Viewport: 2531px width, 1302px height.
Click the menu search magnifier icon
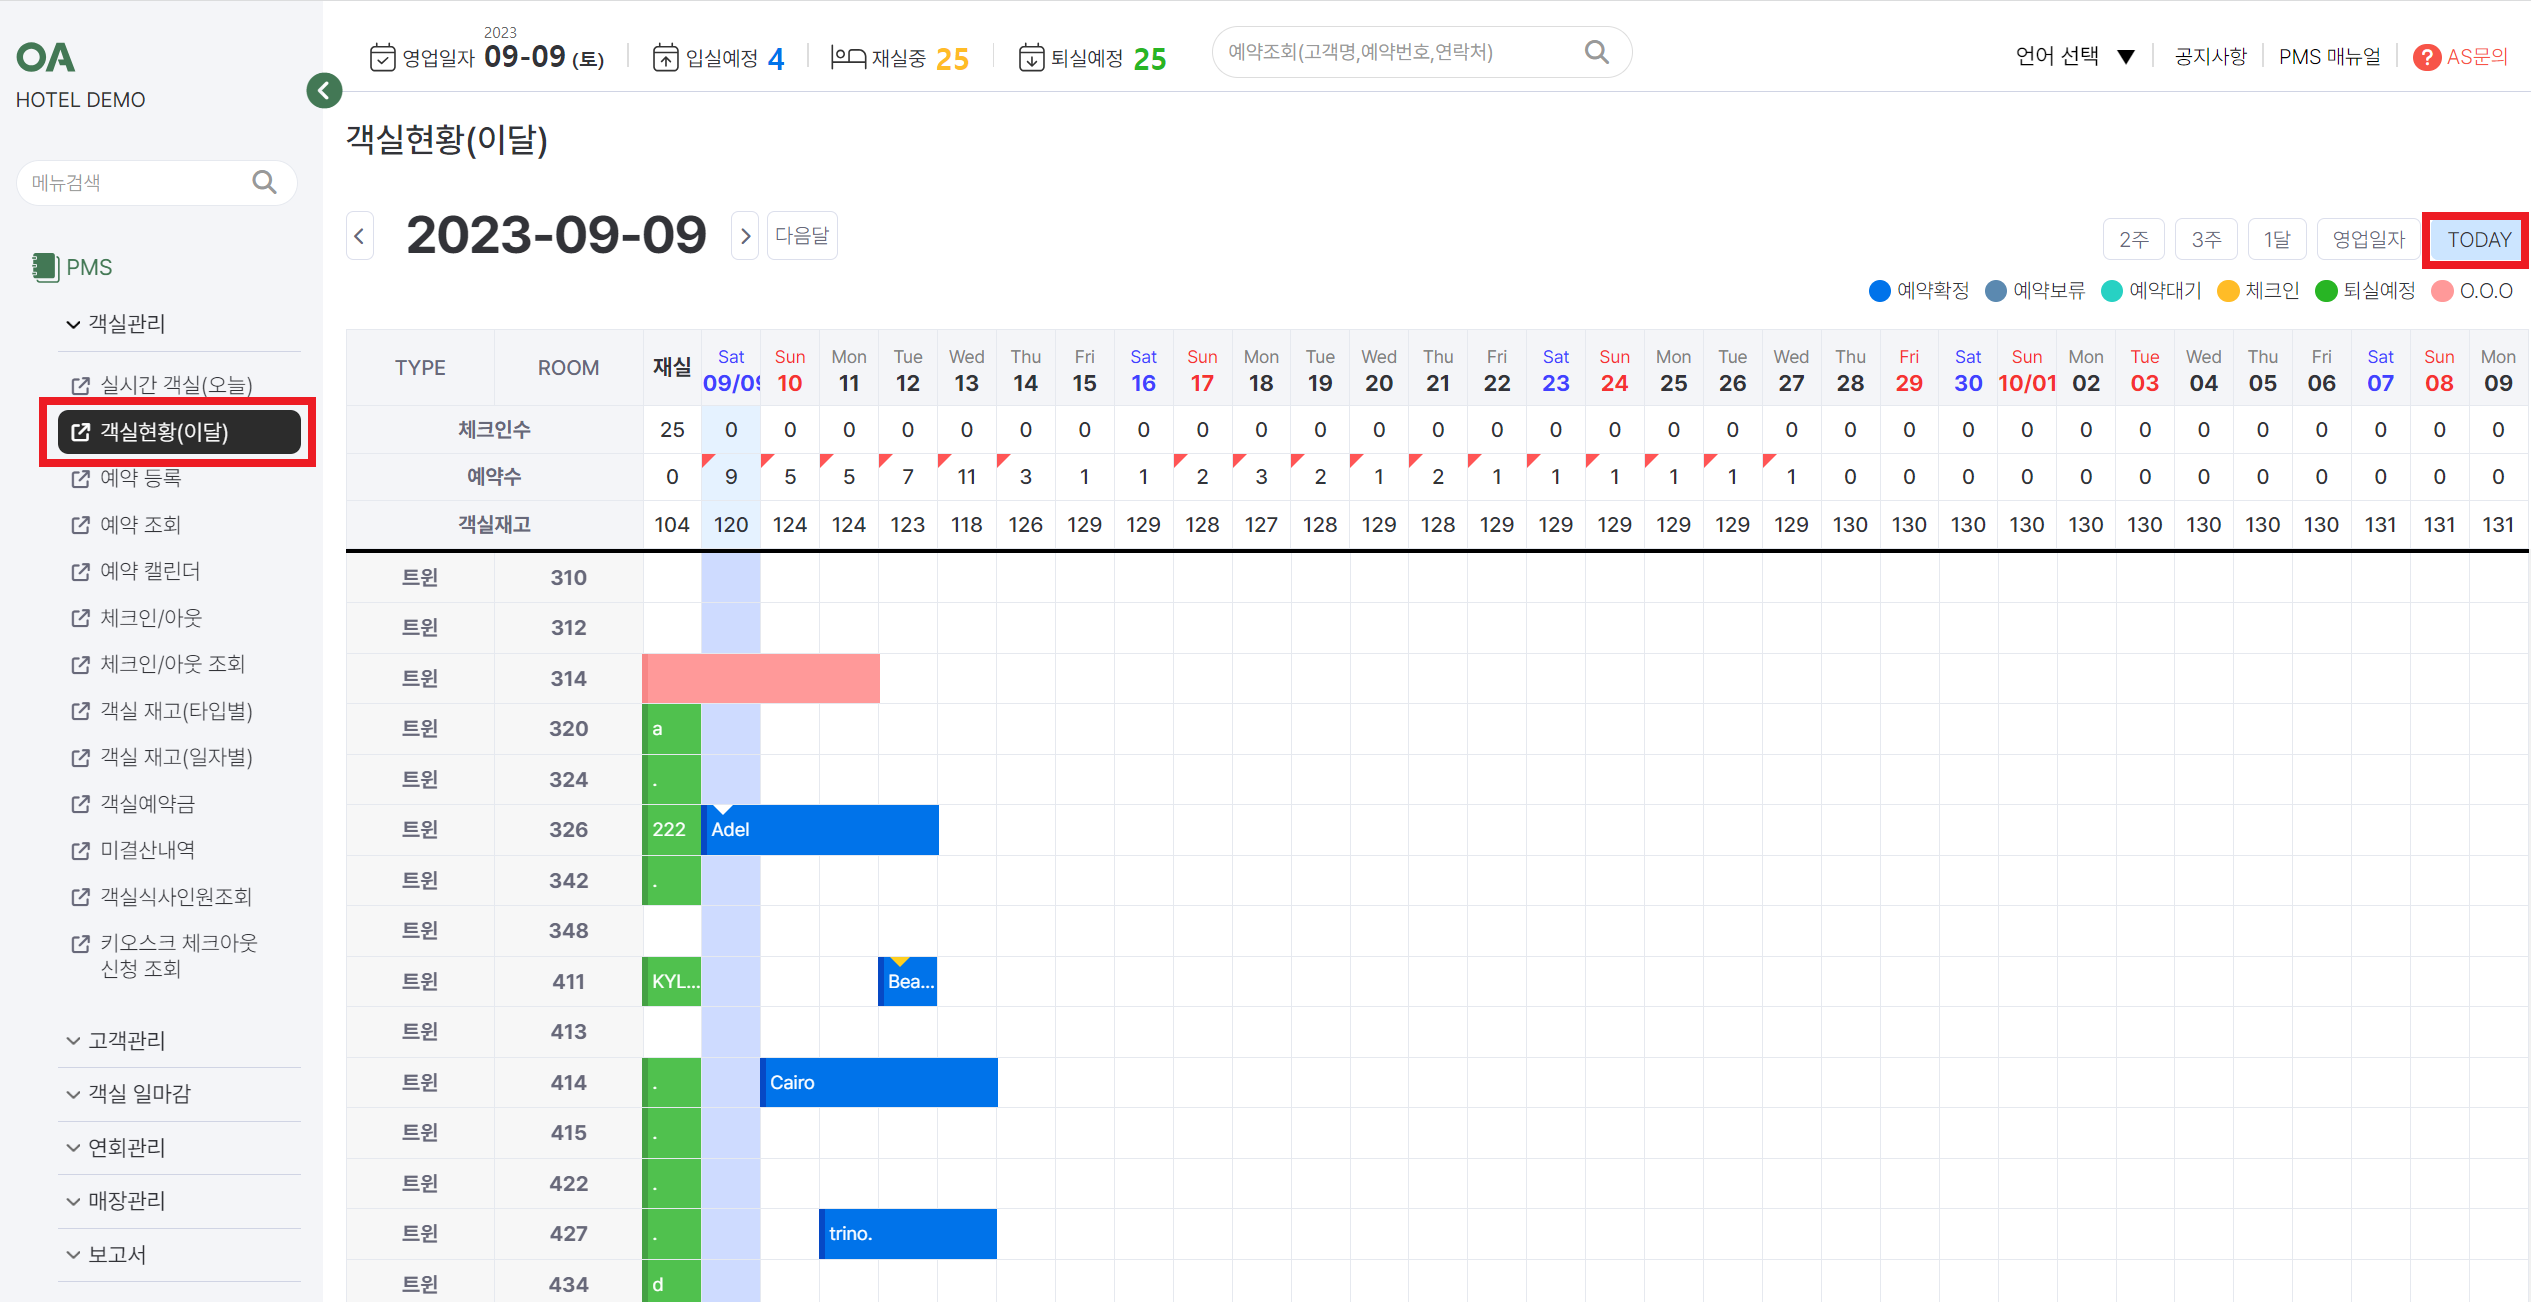(264, 182)
